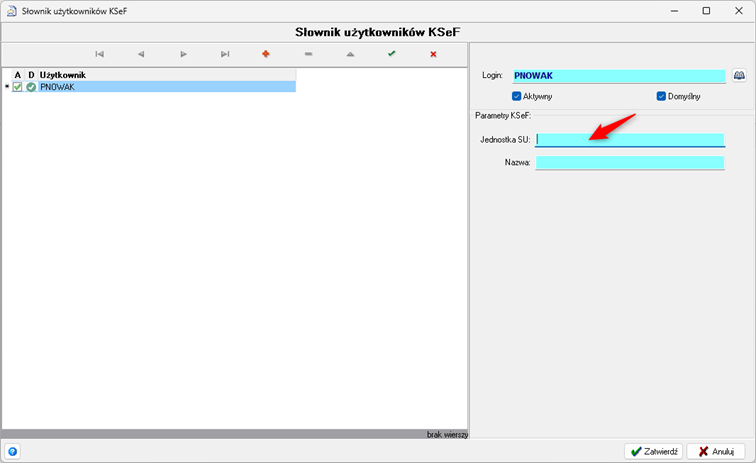The image size is (756, 463).
Task: Toggle the Aktywny checkbox
Action: pyautogui.click(x=517, y=96)
